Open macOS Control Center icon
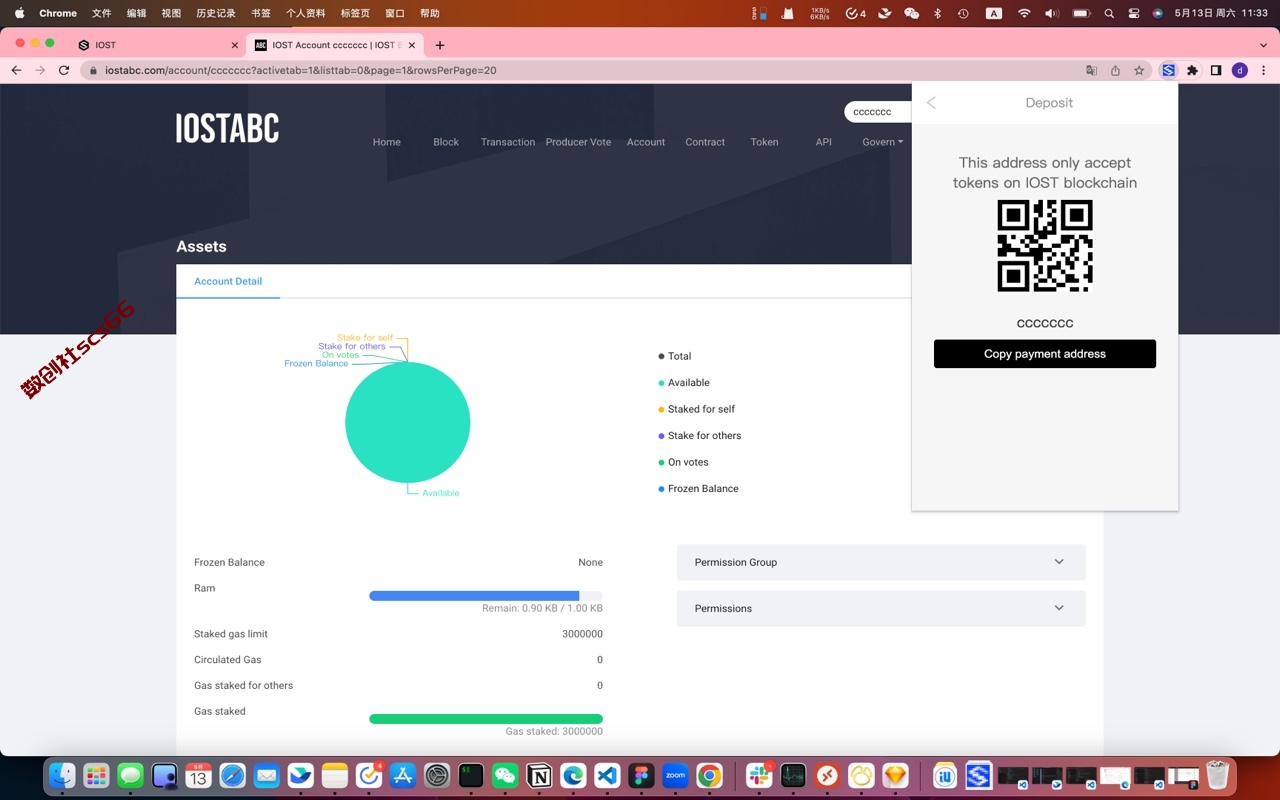 coord(1134,13)
